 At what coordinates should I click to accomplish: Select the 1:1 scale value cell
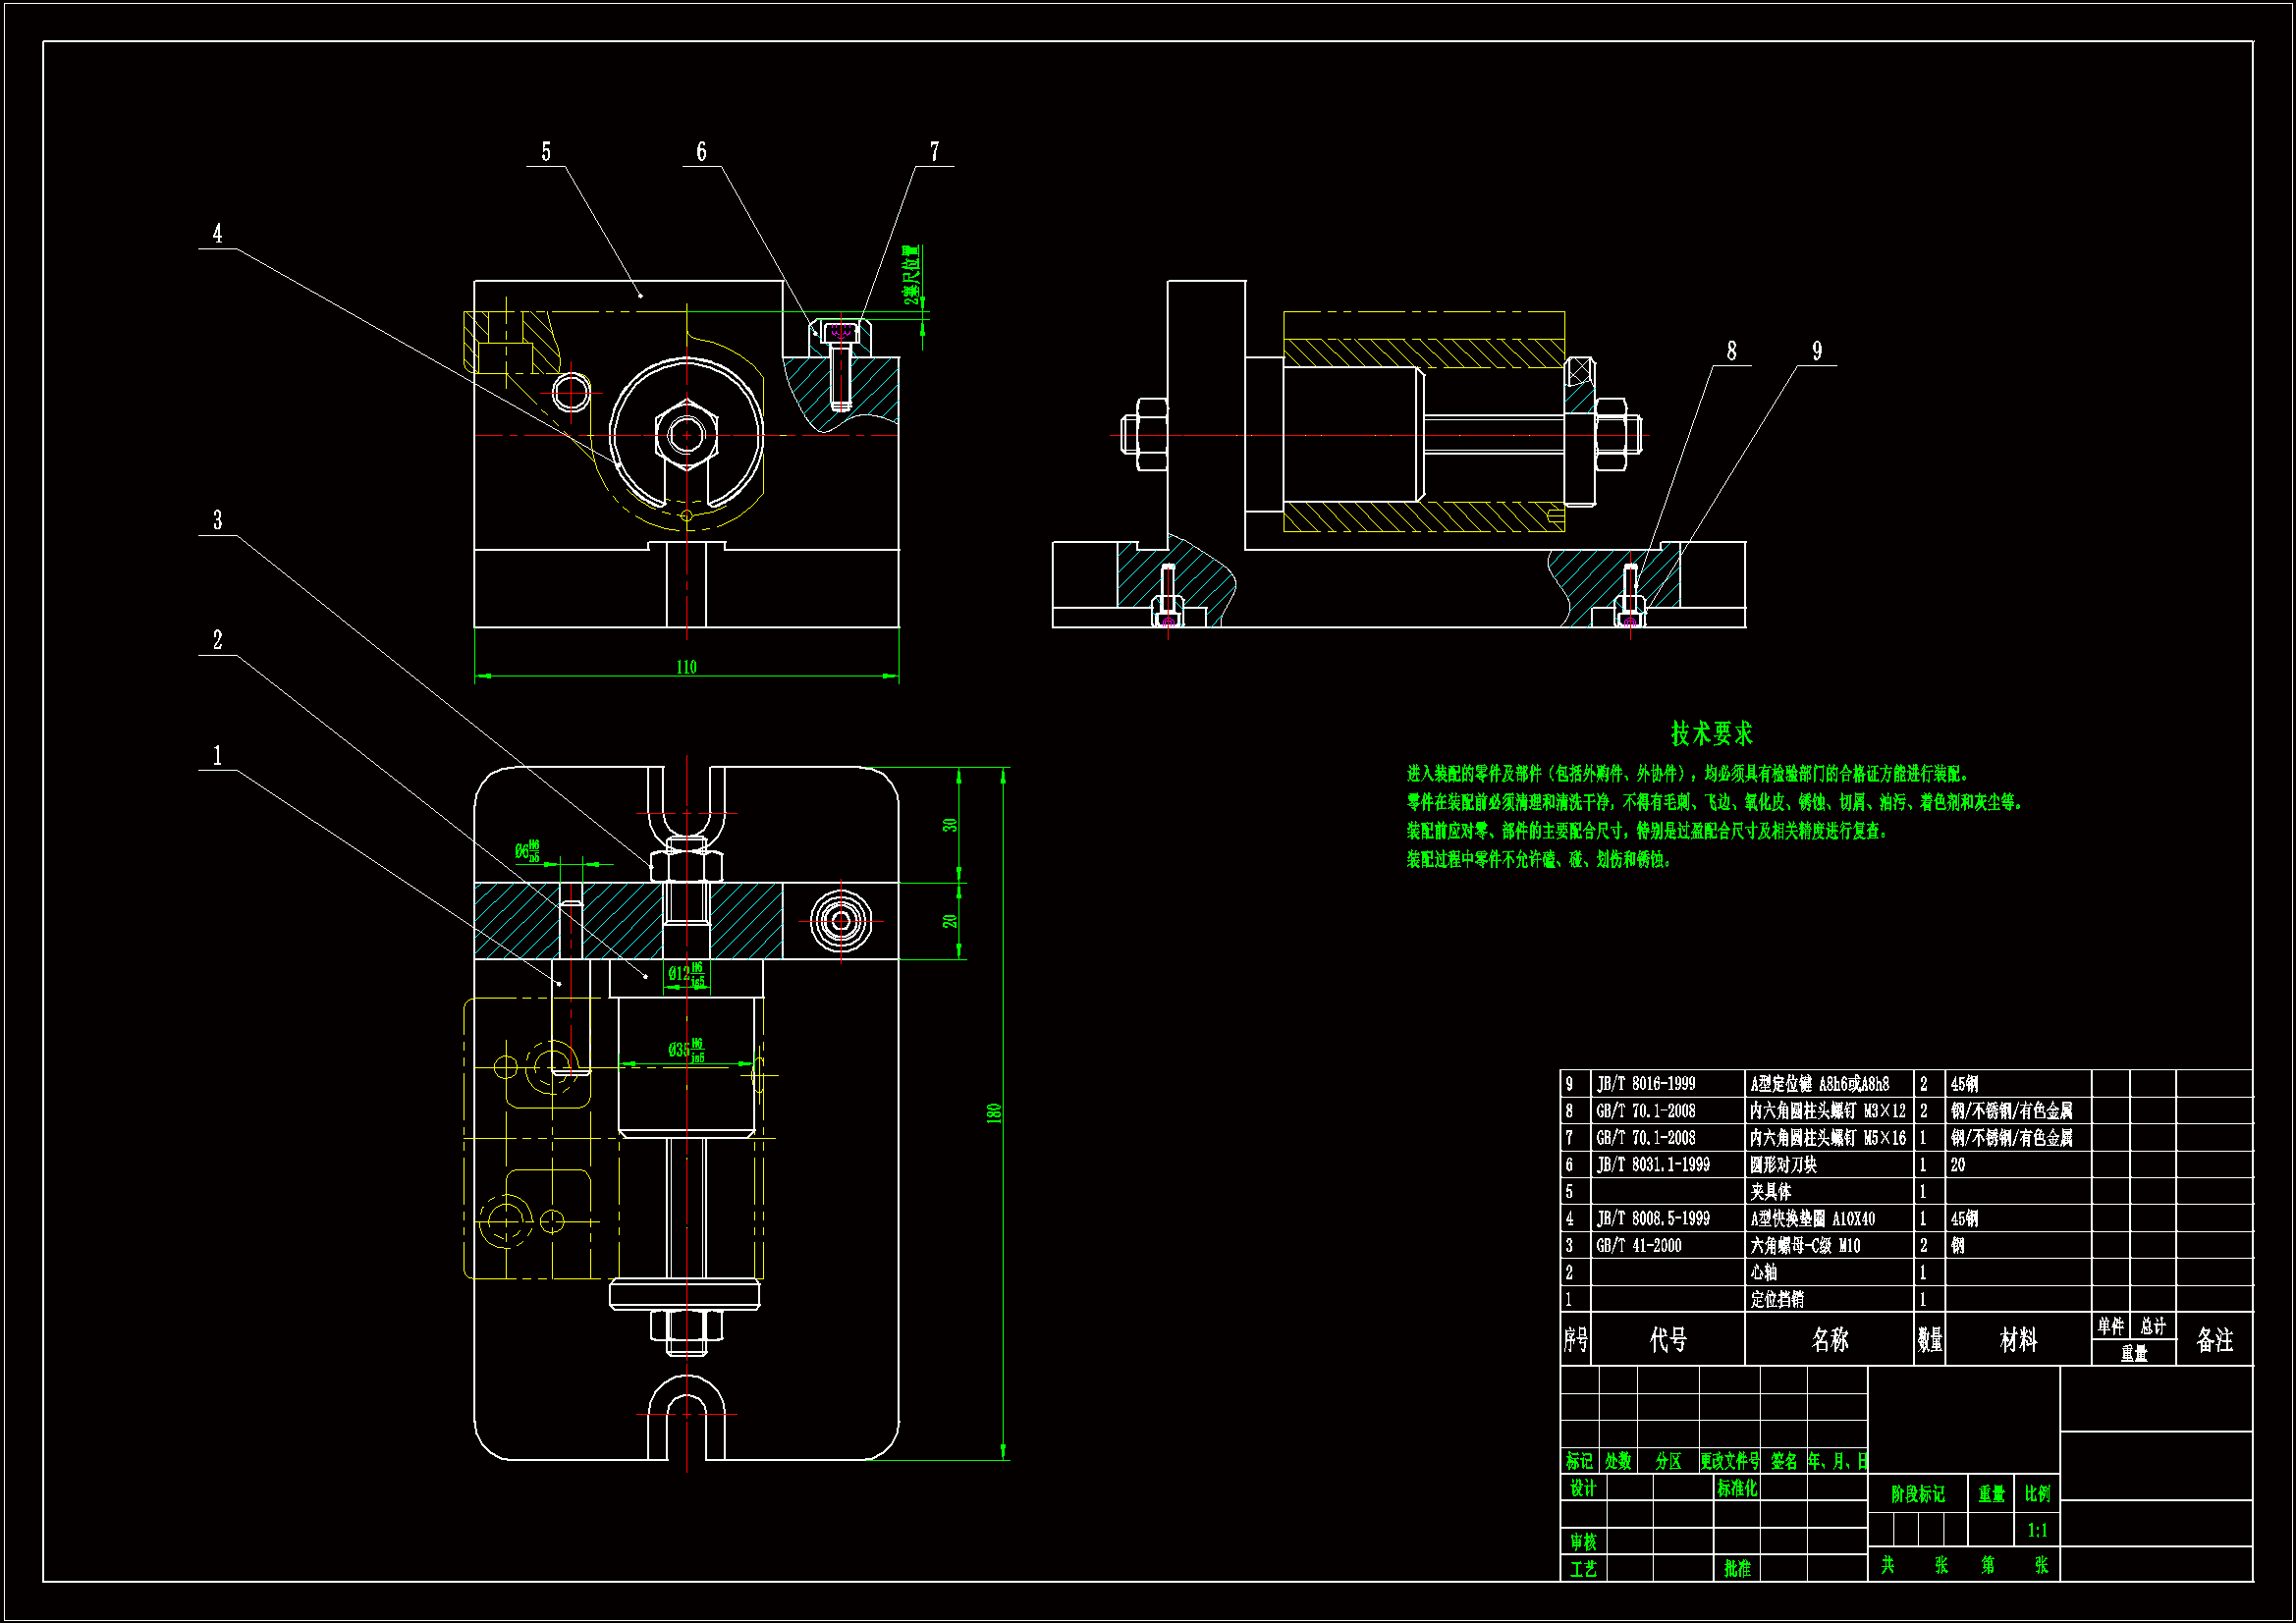click(x=2037, y=1530)
